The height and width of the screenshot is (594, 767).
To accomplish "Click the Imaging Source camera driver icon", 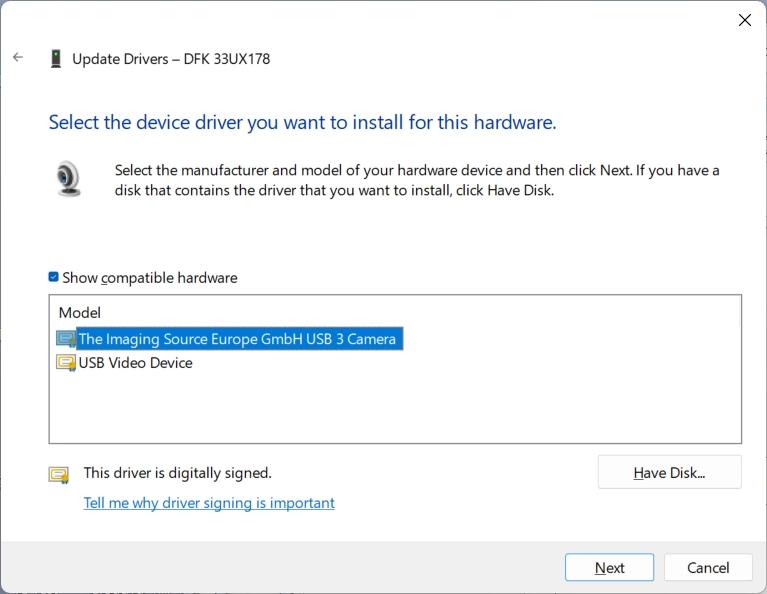I will [x=66, y=339].
